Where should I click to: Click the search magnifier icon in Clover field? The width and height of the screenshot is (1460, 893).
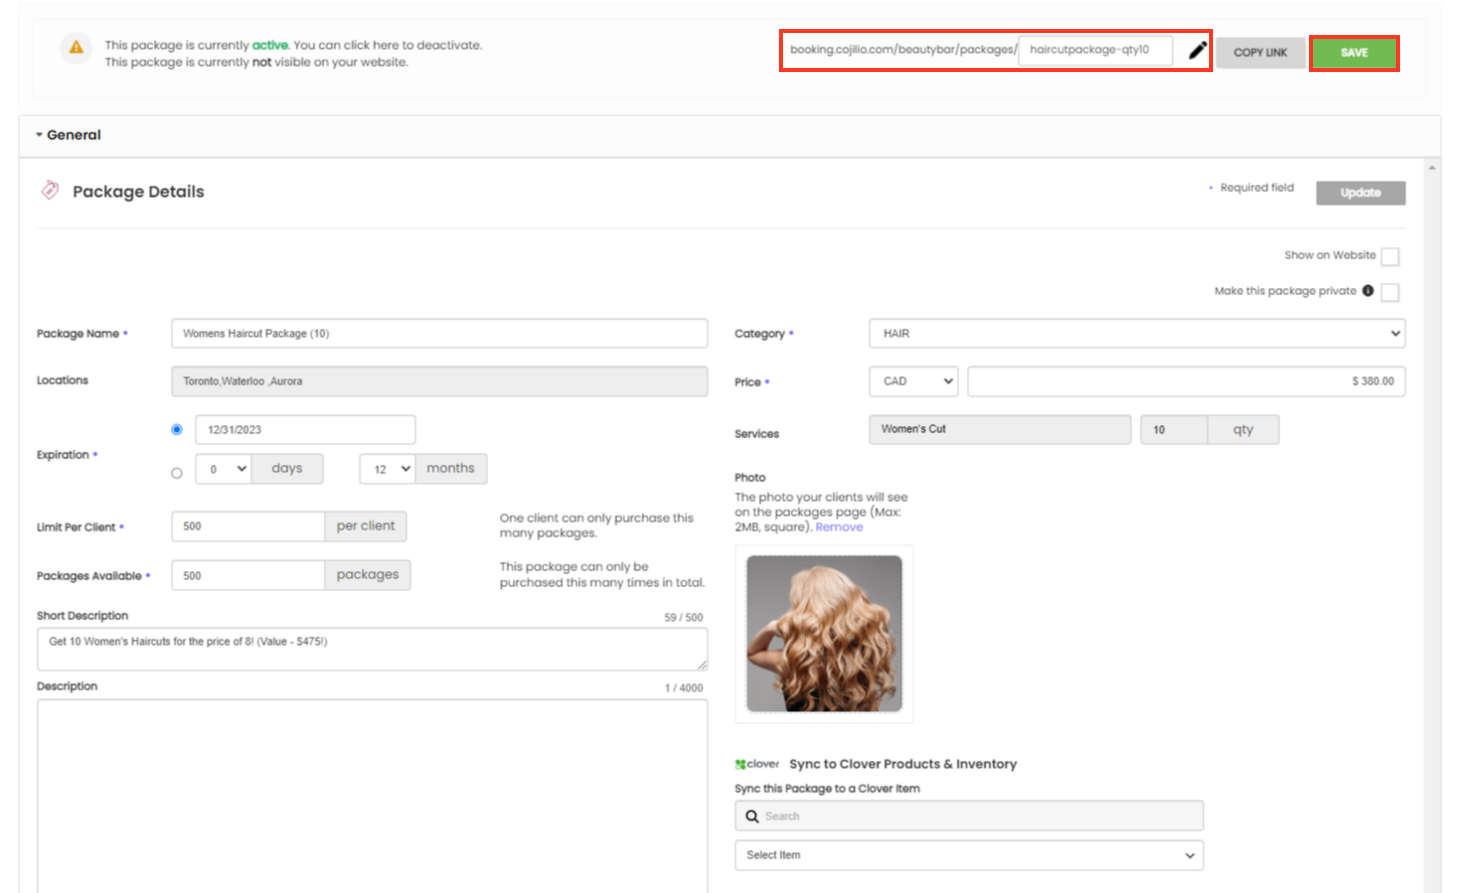click(752, 816)
